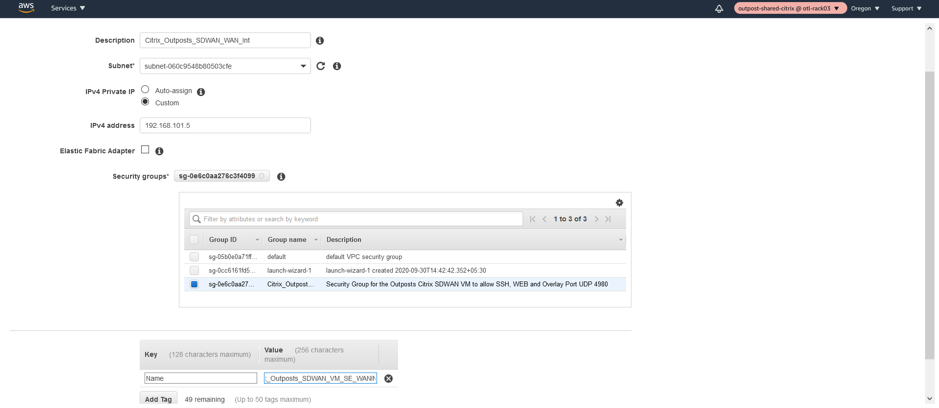
Task: Open the Oregon region selector
Action: click(x=865, y=8)
